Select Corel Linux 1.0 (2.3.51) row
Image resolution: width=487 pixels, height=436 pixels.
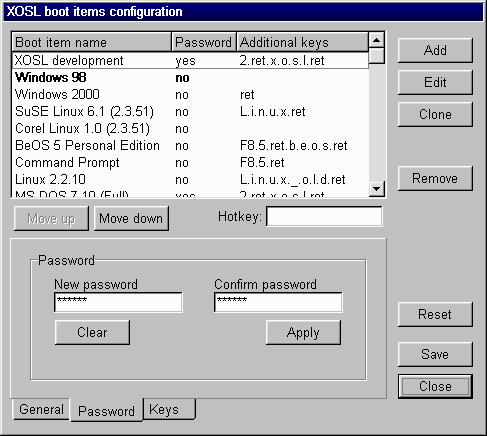tap(190, 128)
